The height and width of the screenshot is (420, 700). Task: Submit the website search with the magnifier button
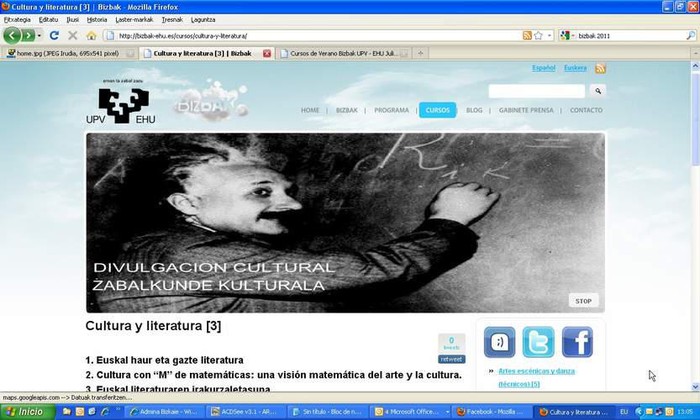point(598,91)
